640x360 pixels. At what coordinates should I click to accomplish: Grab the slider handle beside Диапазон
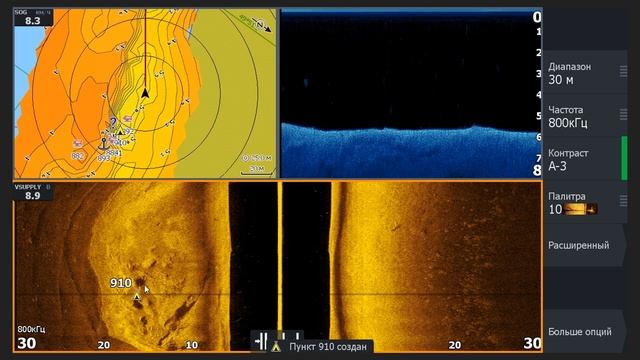(x=623, y=71)
